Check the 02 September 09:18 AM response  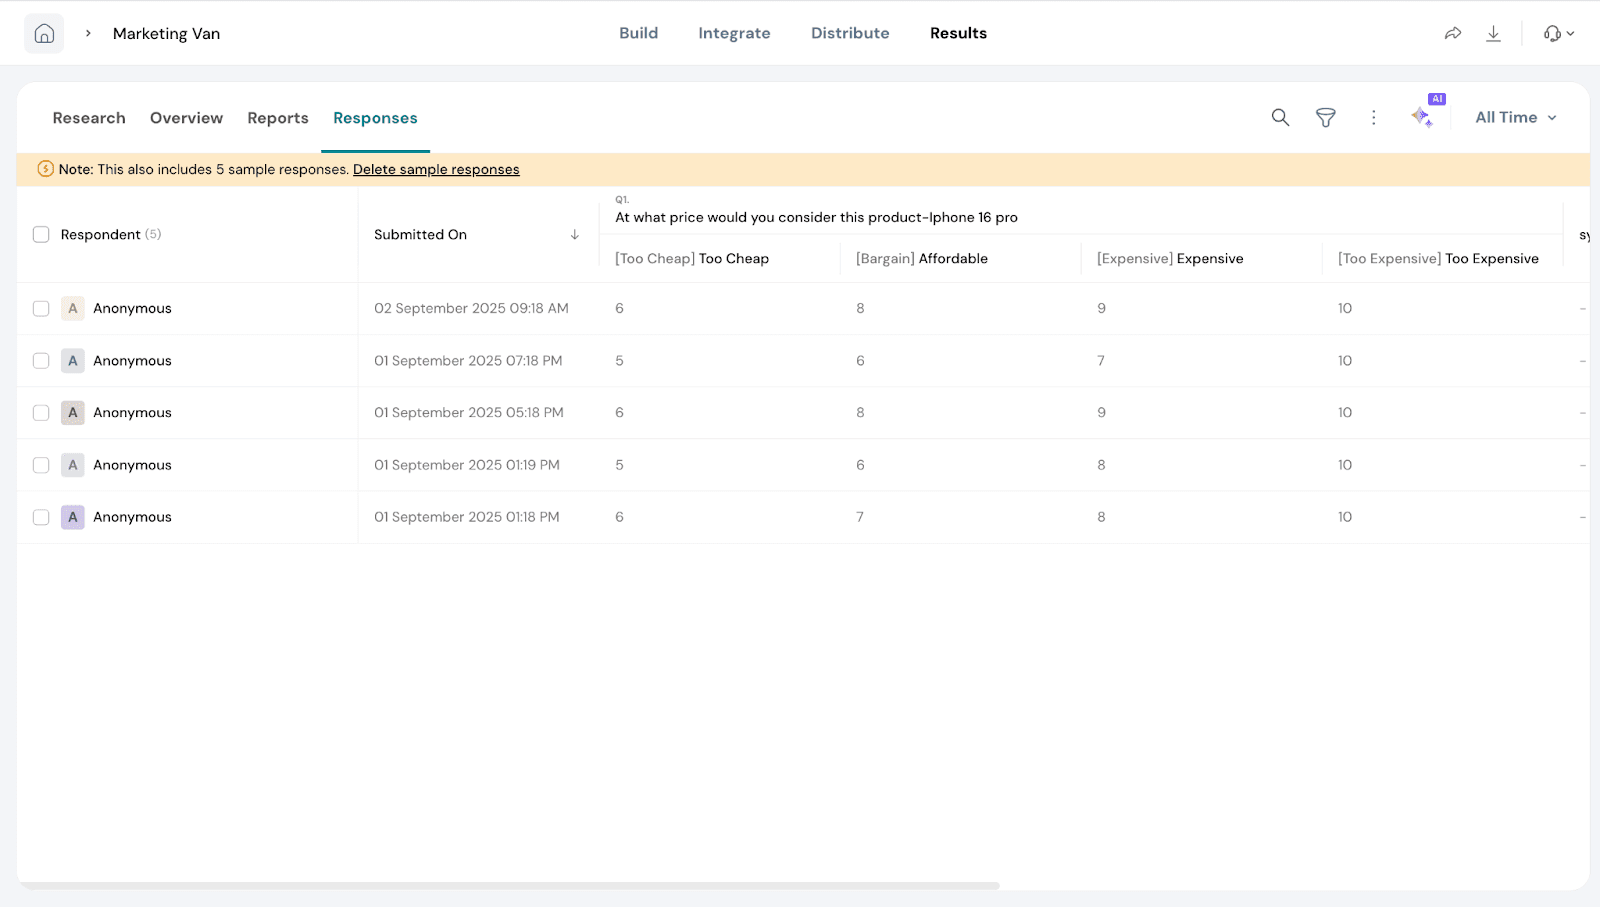(x=41, y=309)
